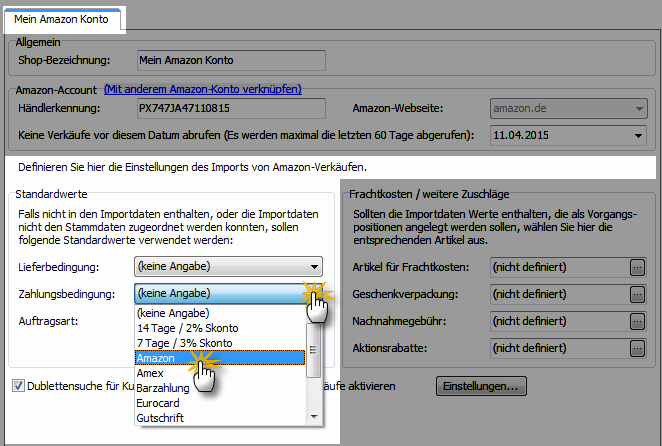Image resolution: width=662 pixels, height=446 pixels.
Task: Choose (keine Angabe) in the open list
Action: [220, 313]
